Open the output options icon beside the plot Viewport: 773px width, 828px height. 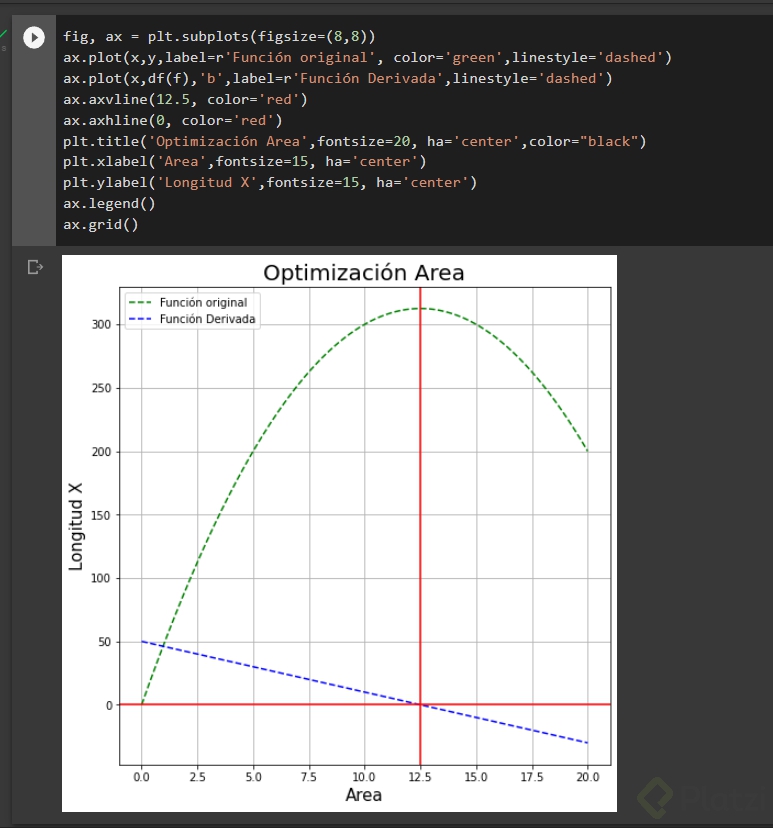click(x=35, y=267)
